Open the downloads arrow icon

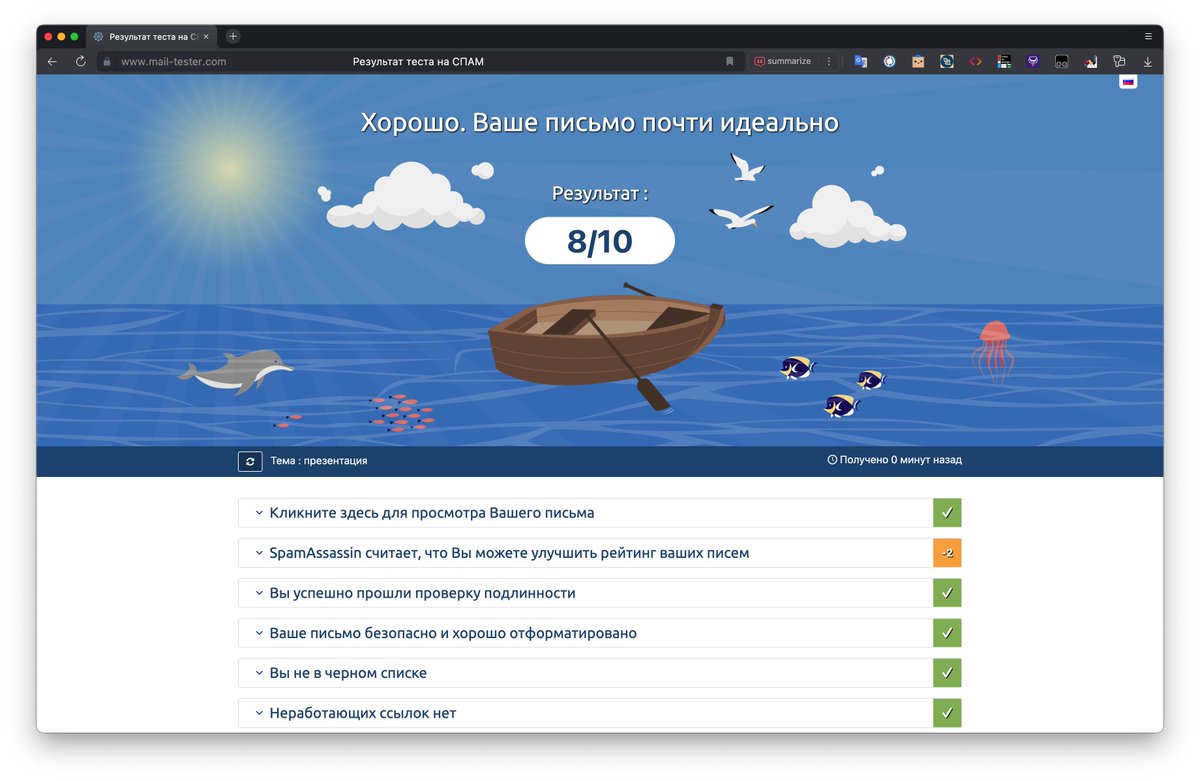point(1148,61)
